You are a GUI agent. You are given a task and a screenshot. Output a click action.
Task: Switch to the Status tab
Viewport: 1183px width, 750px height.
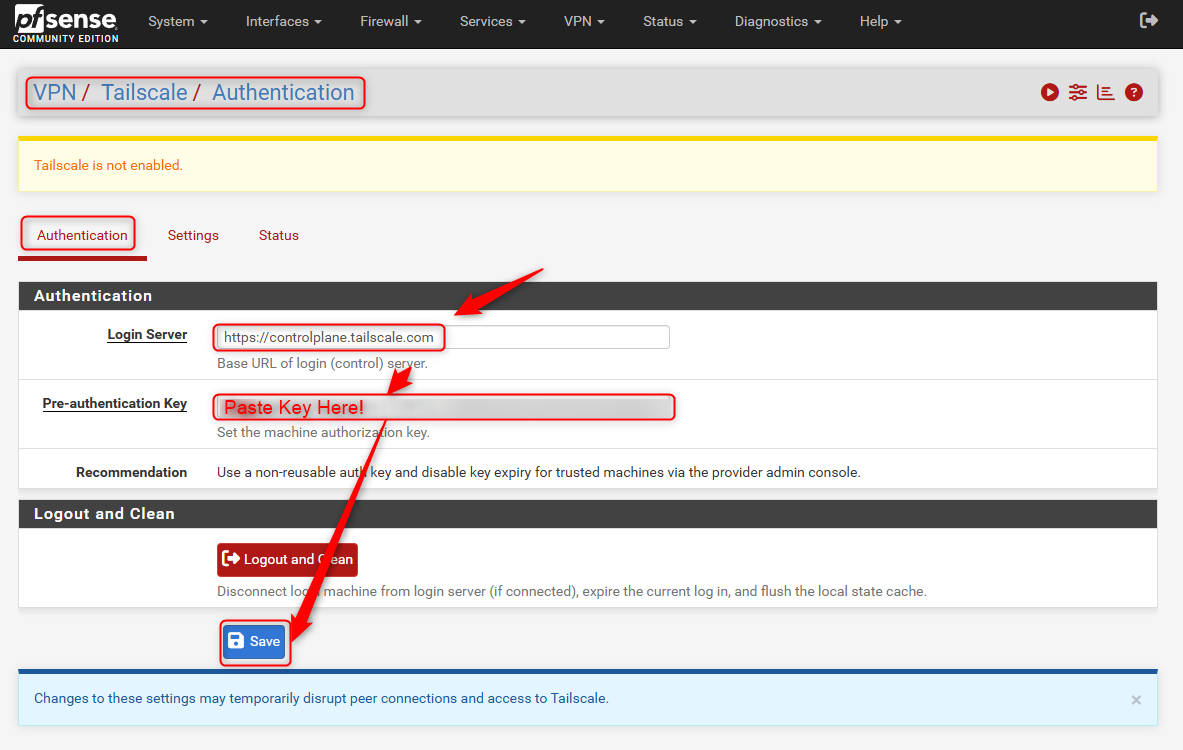point(278,235)
